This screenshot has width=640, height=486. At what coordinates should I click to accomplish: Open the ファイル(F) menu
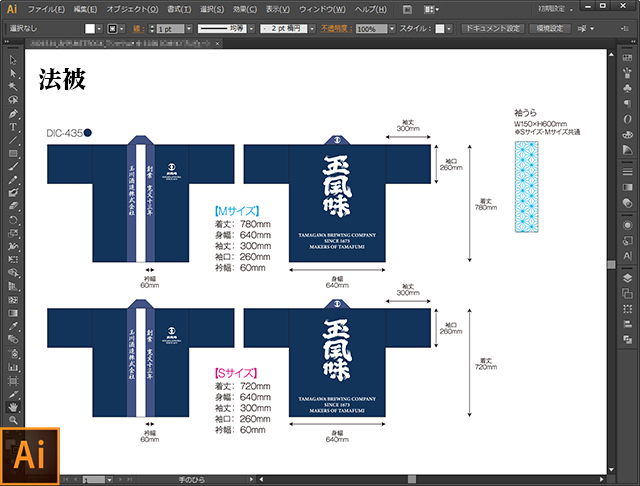tap(46, 9)
